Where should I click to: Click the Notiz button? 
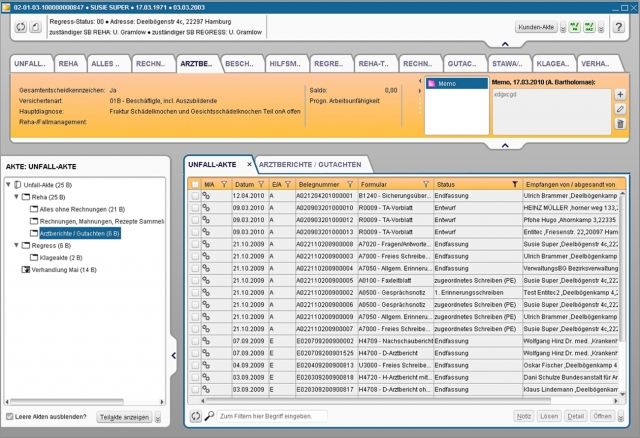tap(524, 416)
